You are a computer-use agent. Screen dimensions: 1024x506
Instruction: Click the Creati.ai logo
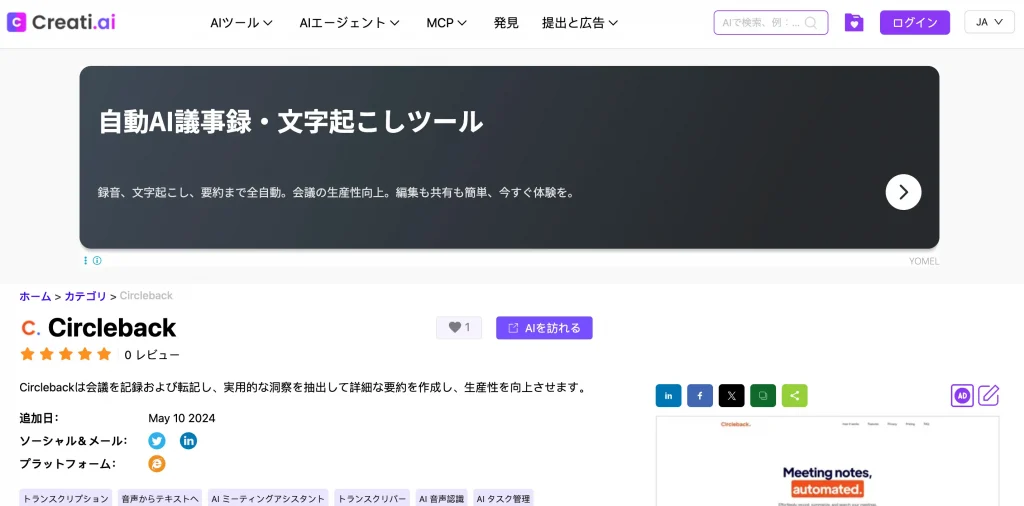[61, 23]
